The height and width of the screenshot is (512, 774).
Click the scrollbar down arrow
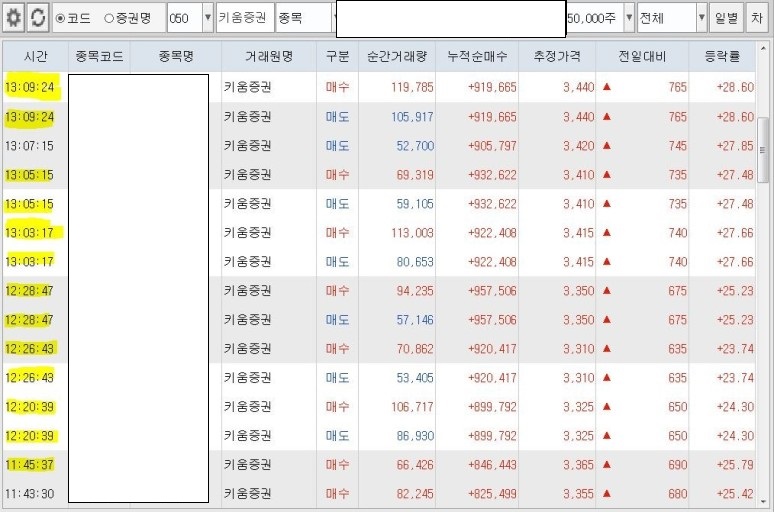click(x=765, y=502)
